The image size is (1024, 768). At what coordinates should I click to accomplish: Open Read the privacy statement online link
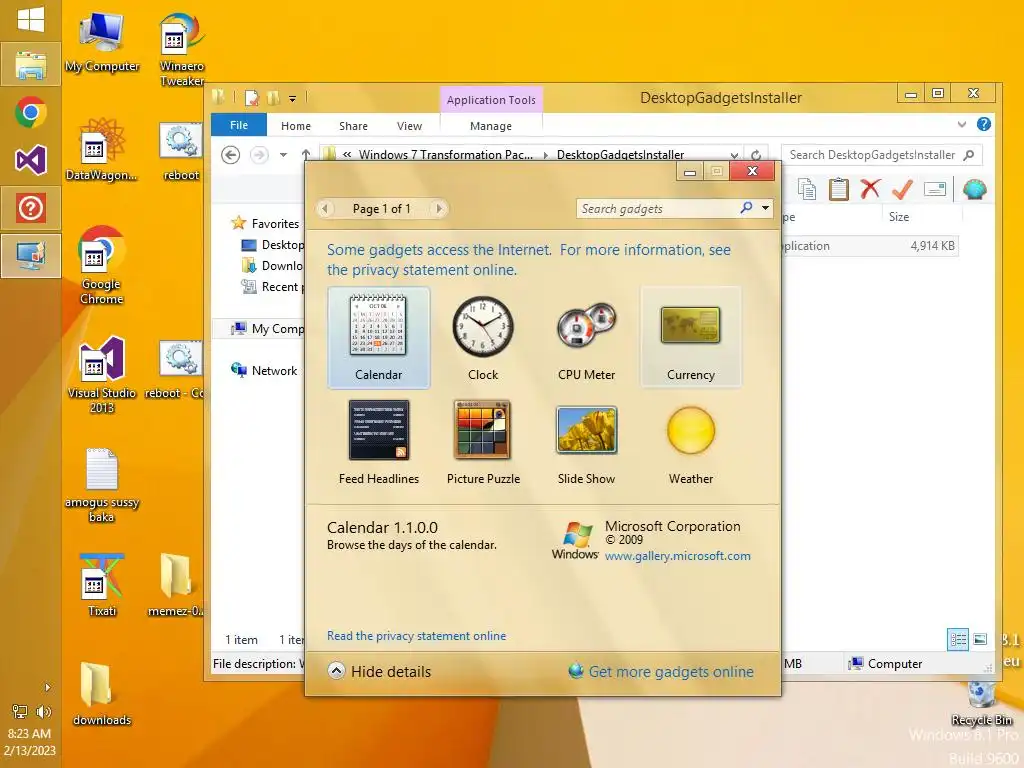[x=416, y=635]
